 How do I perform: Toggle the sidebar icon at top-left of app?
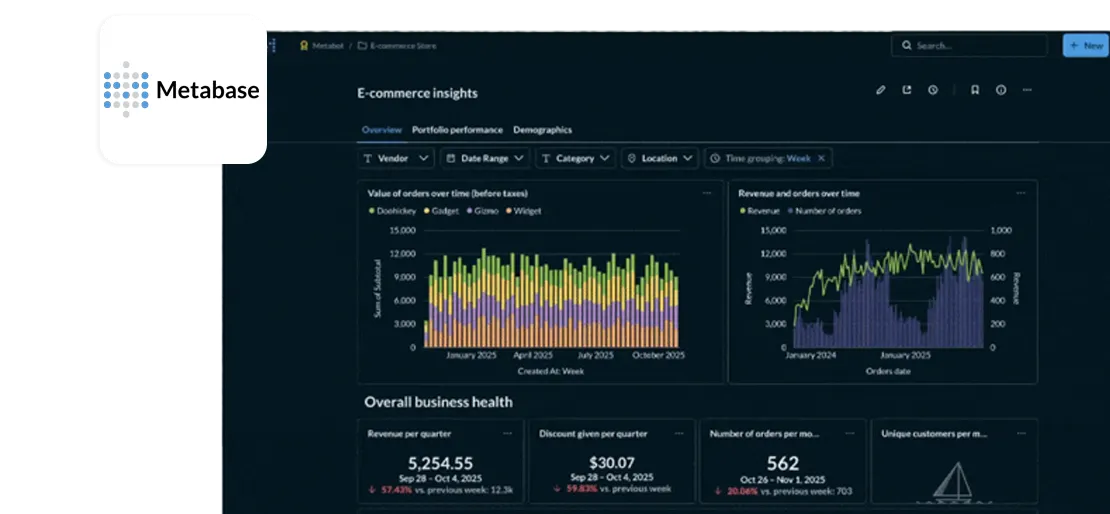coord(273,45)
